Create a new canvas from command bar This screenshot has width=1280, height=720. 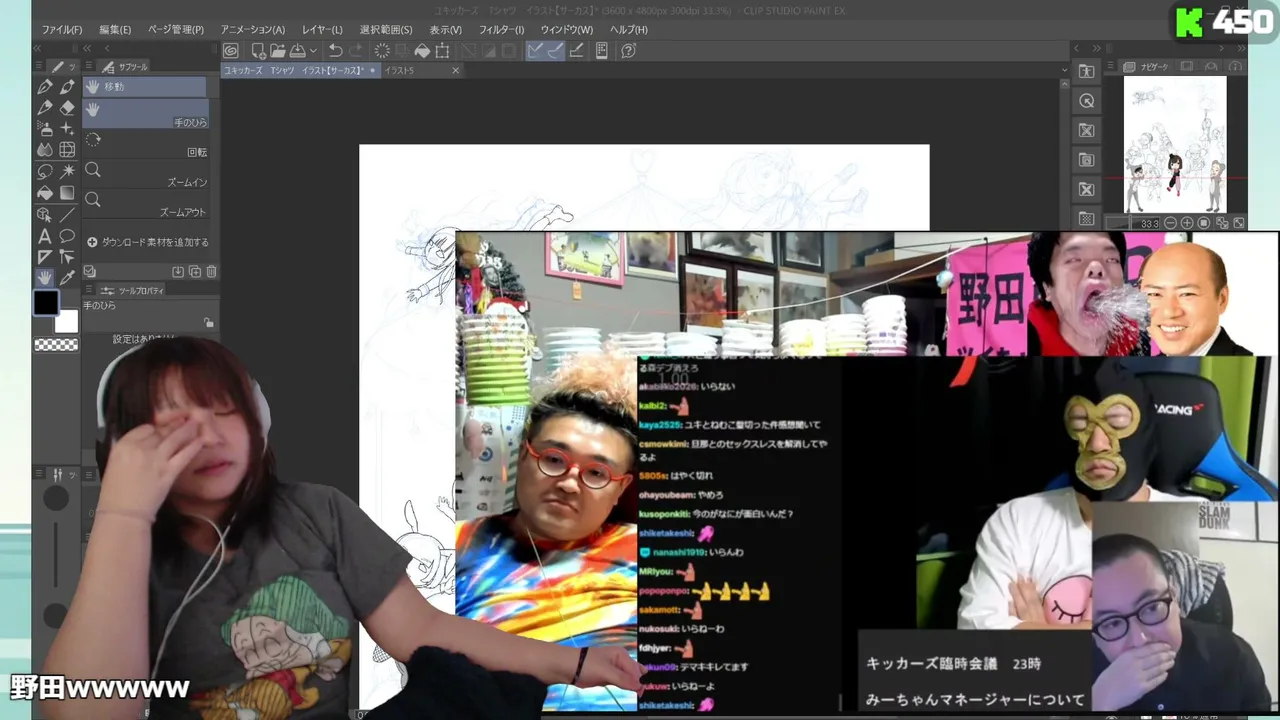click(x=258, y=51)
